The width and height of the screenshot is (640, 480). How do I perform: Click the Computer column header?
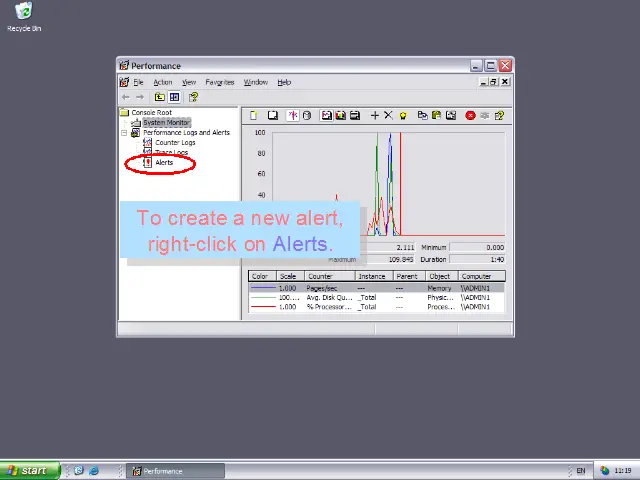pos(482,276)
